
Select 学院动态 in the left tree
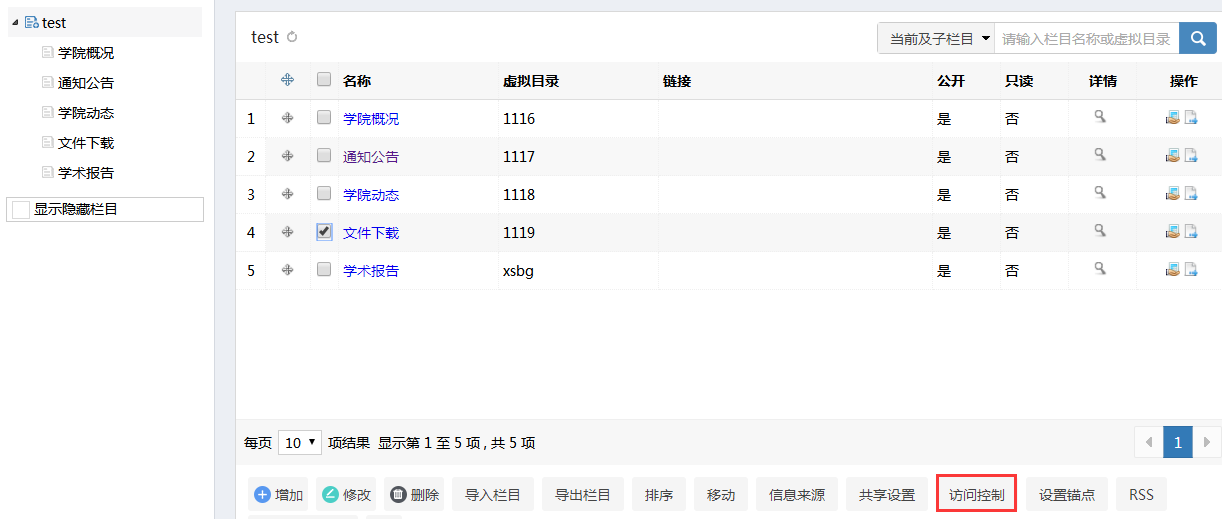pos(86,113)
